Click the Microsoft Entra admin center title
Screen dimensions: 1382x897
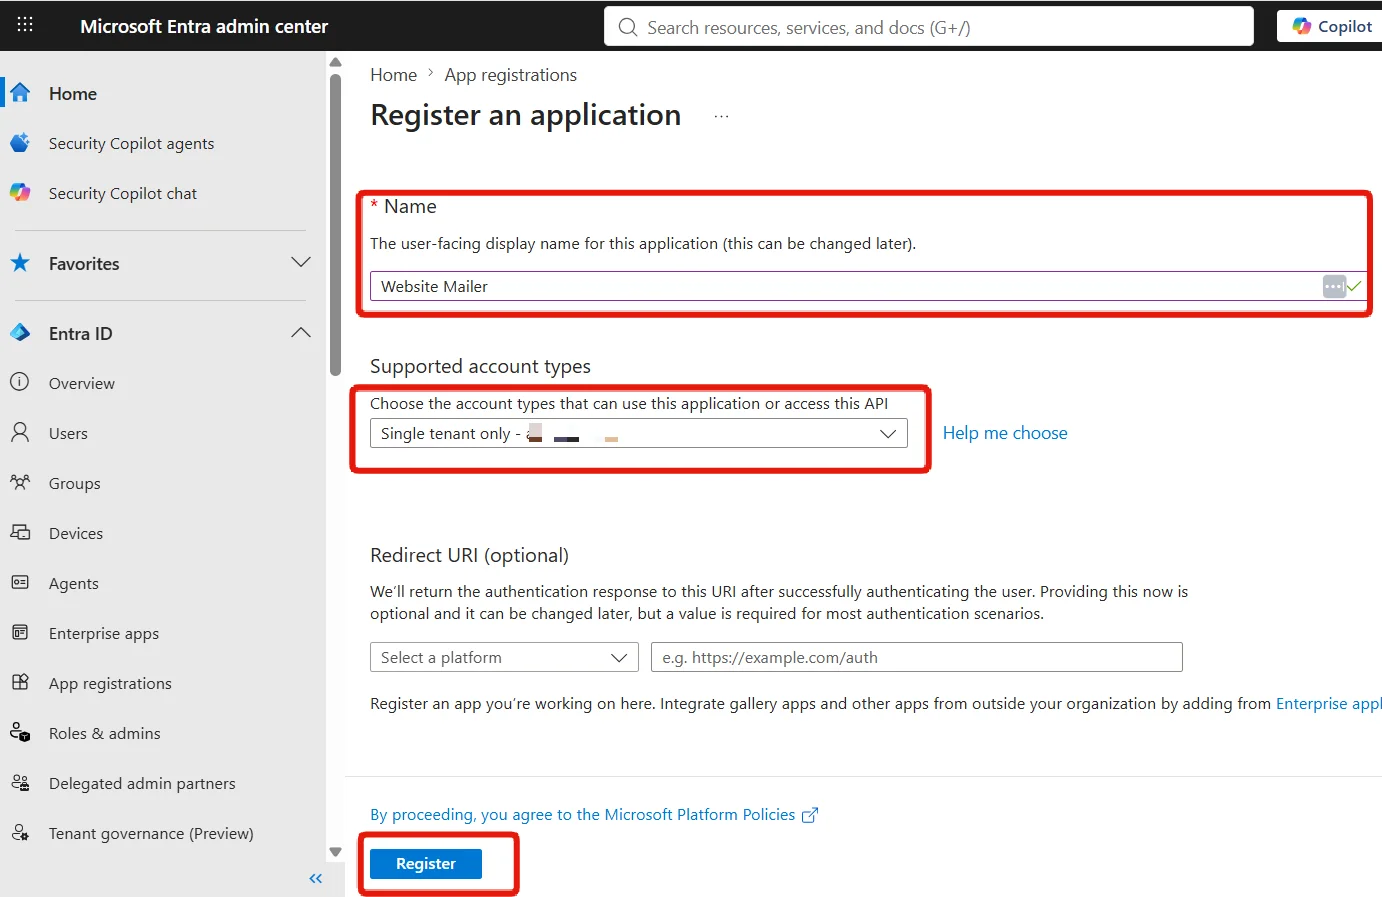click(x=204, y=26)
